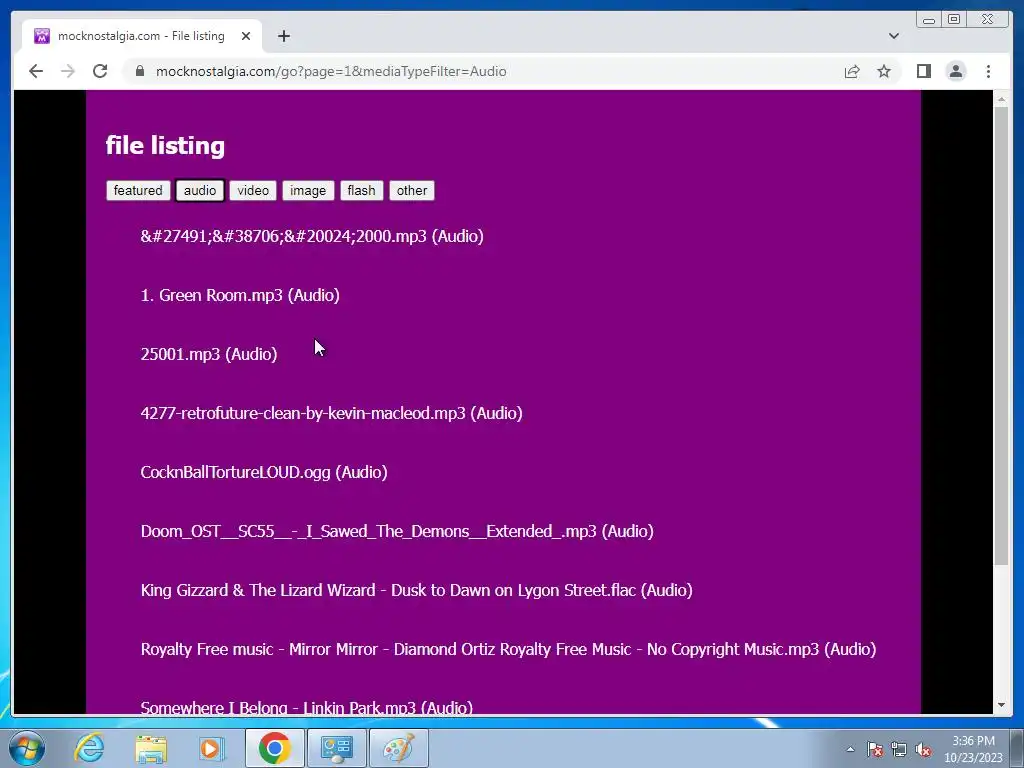The image size is (1024, 768).
Task: Filter by other files
Action: pos(411,191)
